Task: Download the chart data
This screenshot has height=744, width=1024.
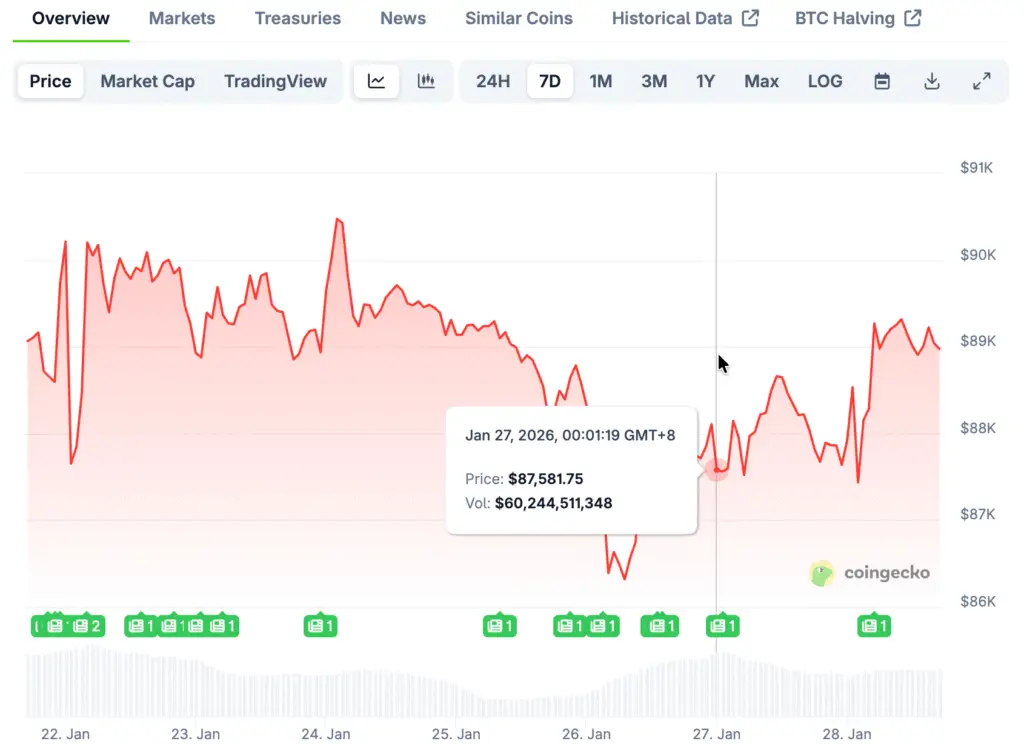Action: 932,81
